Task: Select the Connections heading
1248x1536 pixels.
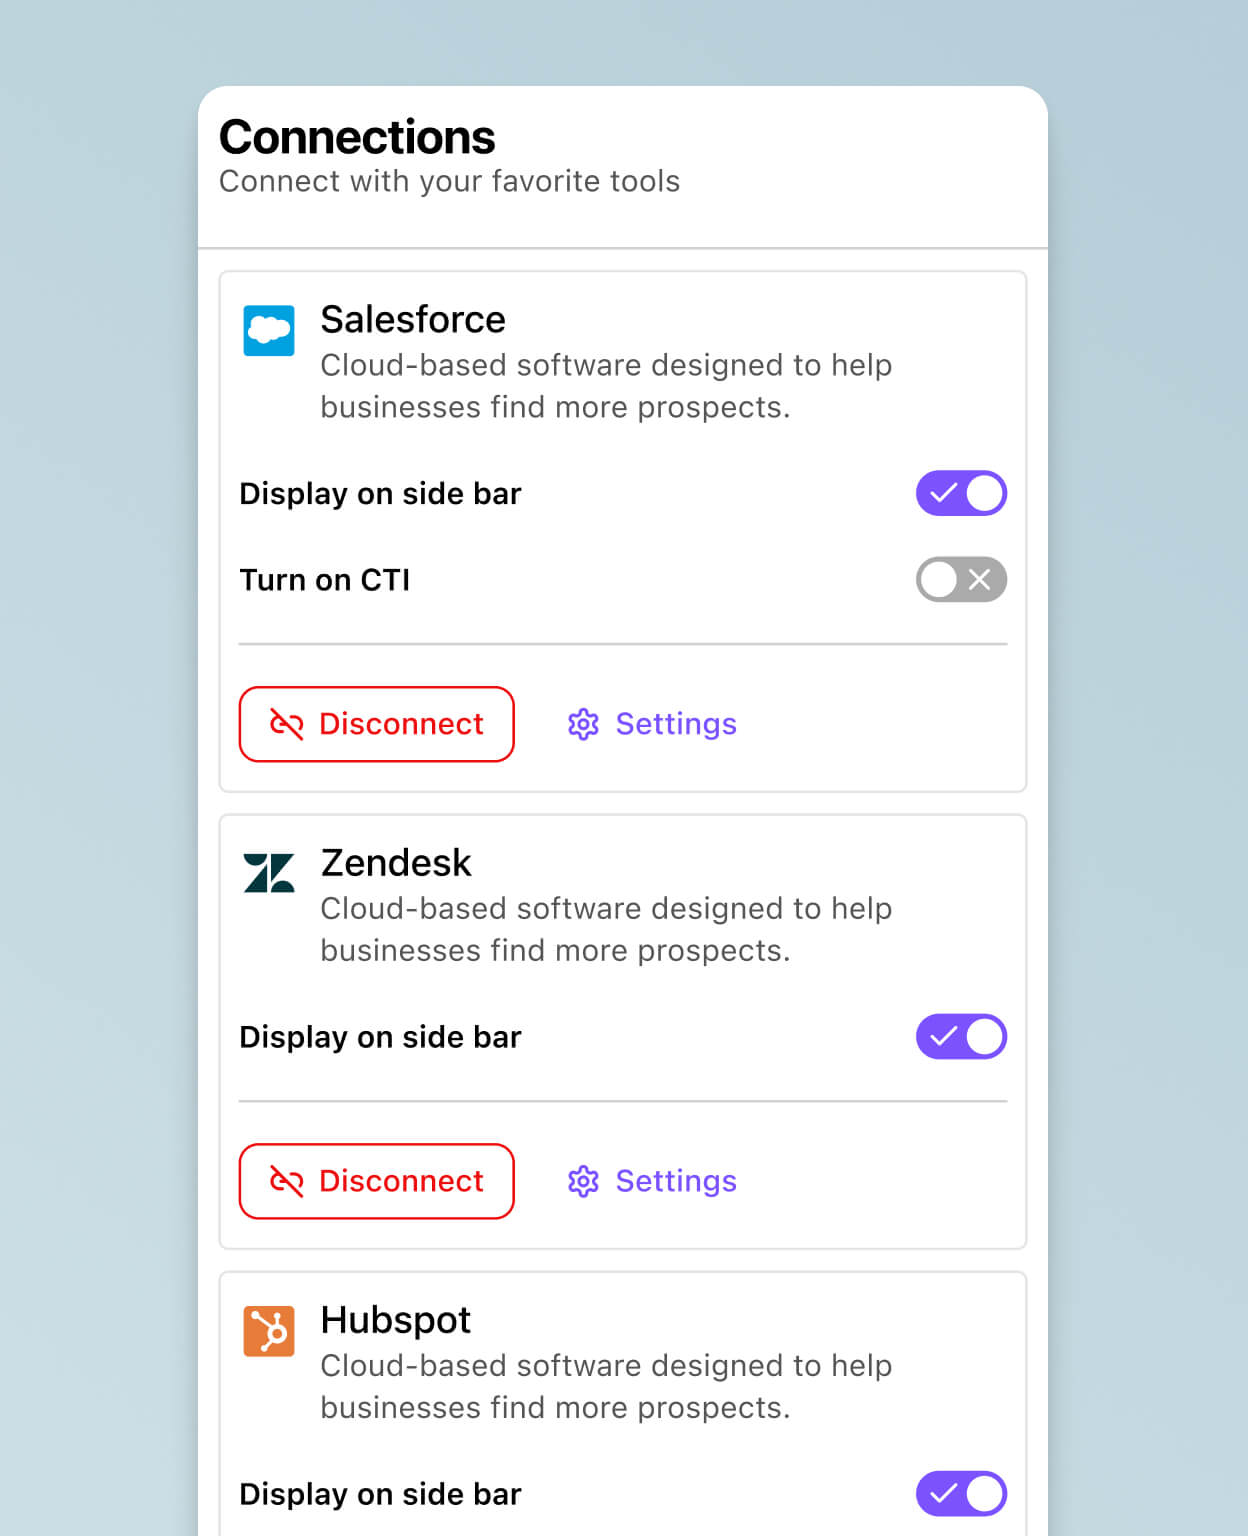Action: tap(357, 137)
